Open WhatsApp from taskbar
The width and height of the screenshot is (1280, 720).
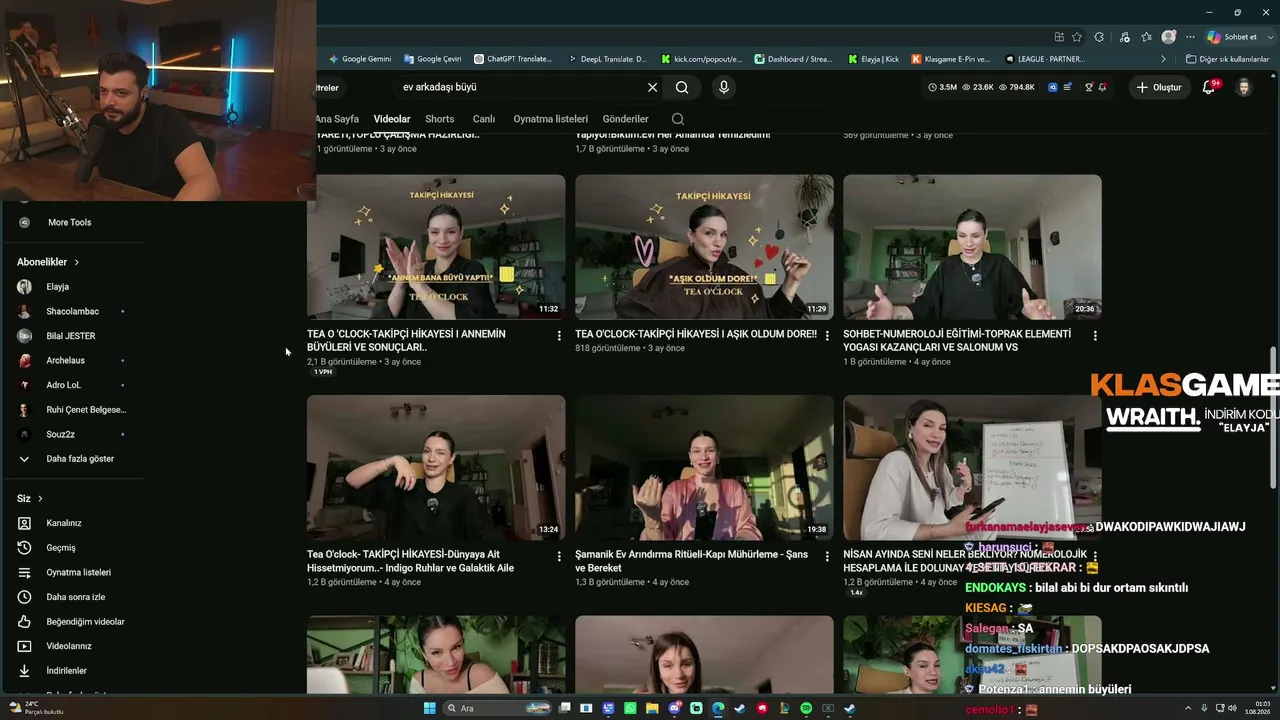(630, 708)
